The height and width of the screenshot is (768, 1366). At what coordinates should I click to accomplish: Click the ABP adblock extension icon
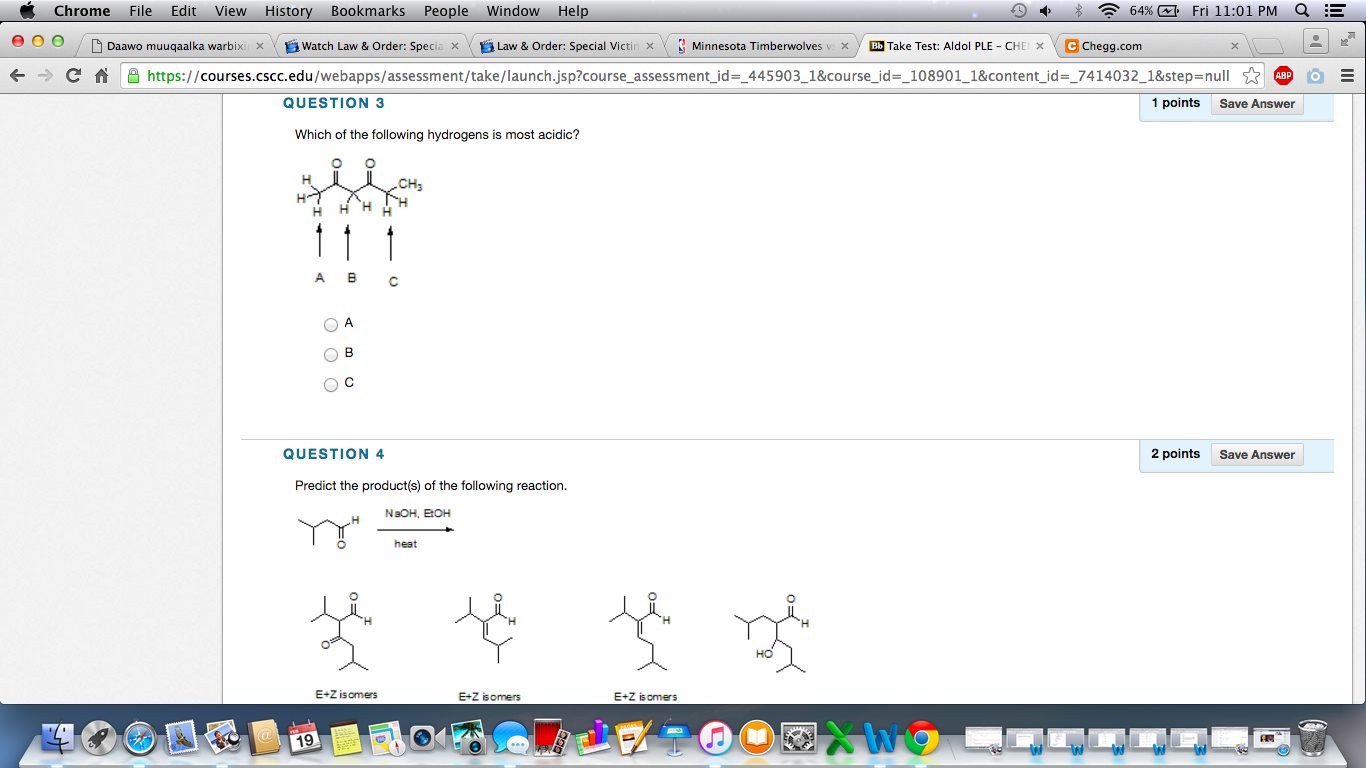point(1283,75)
